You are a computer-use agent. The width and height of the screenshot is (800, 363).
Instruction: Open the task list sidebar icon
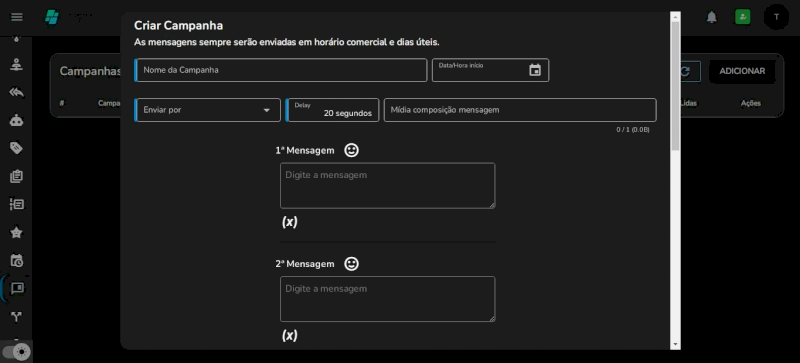pos(16,204)
